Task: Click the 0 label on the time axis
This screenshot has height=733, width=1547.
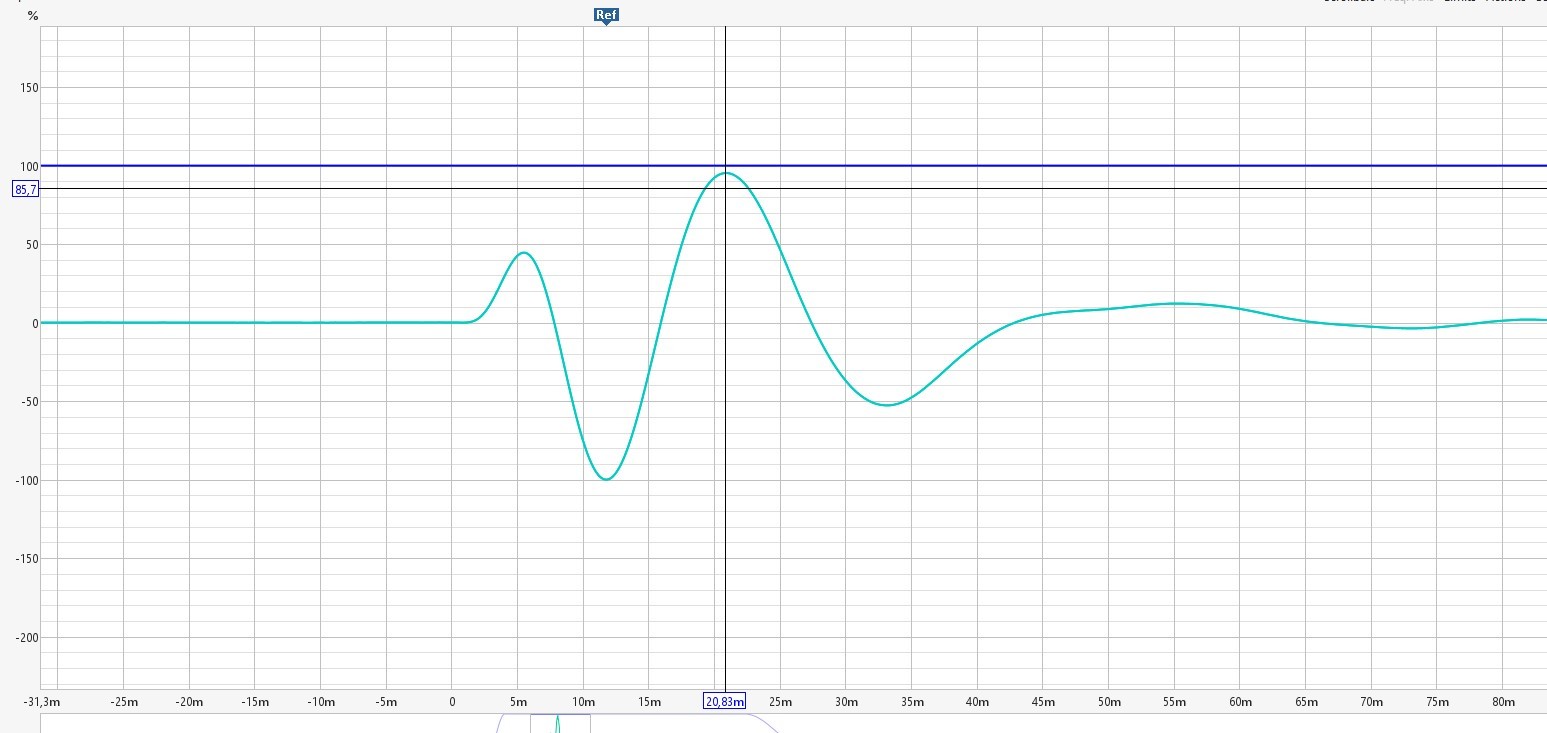Action: pos(452,702)
